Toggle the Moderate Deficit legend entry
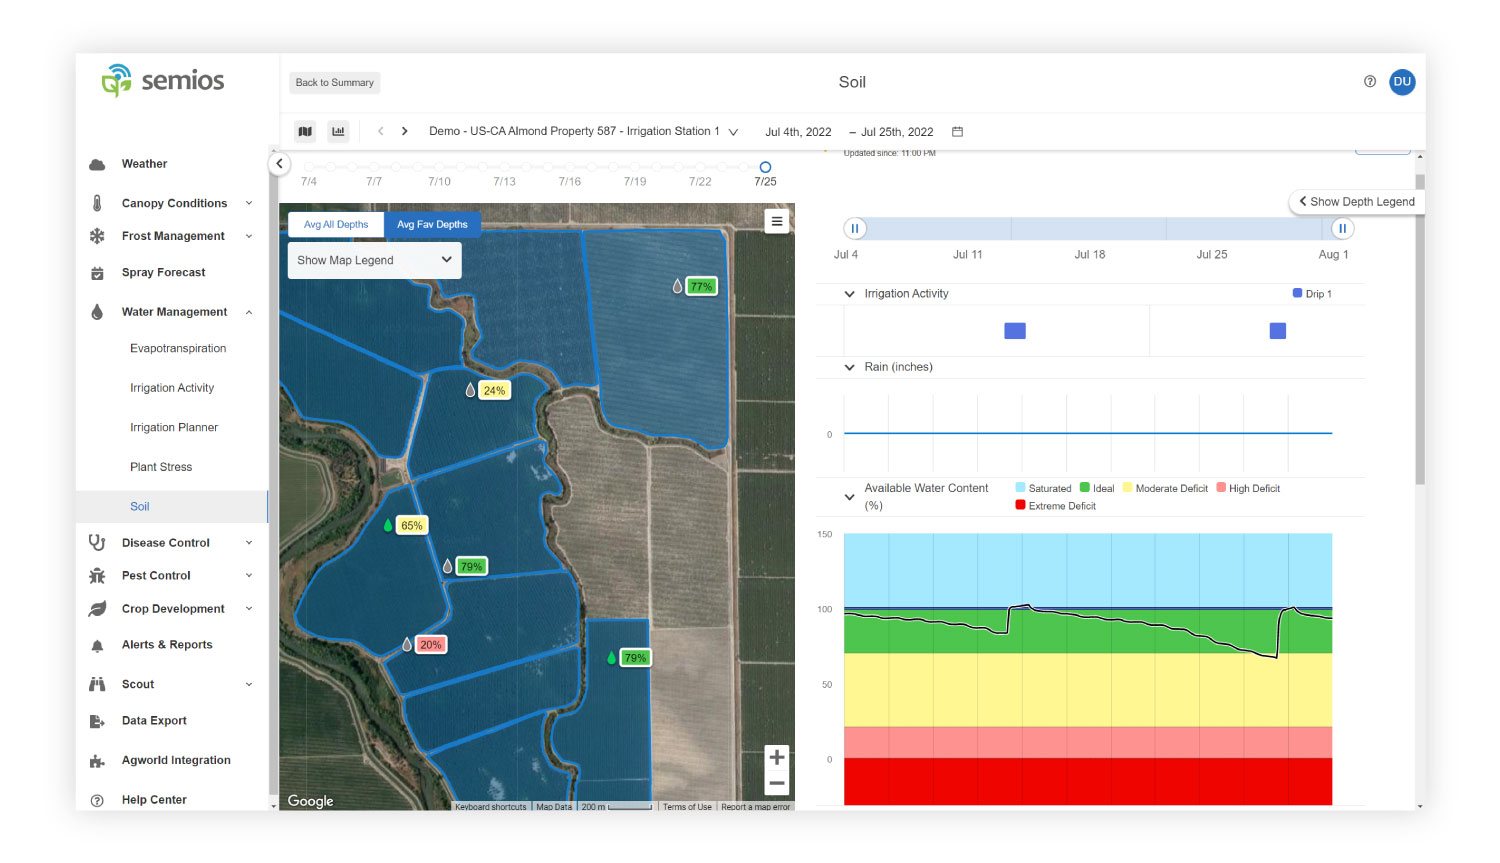This screenshot has width=1500, height=863. [x=1165, y=488]
